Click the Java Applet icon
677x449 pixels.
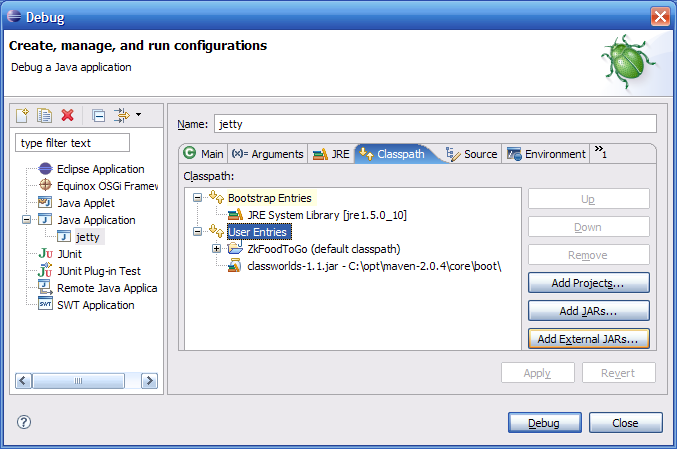(45, 202)
